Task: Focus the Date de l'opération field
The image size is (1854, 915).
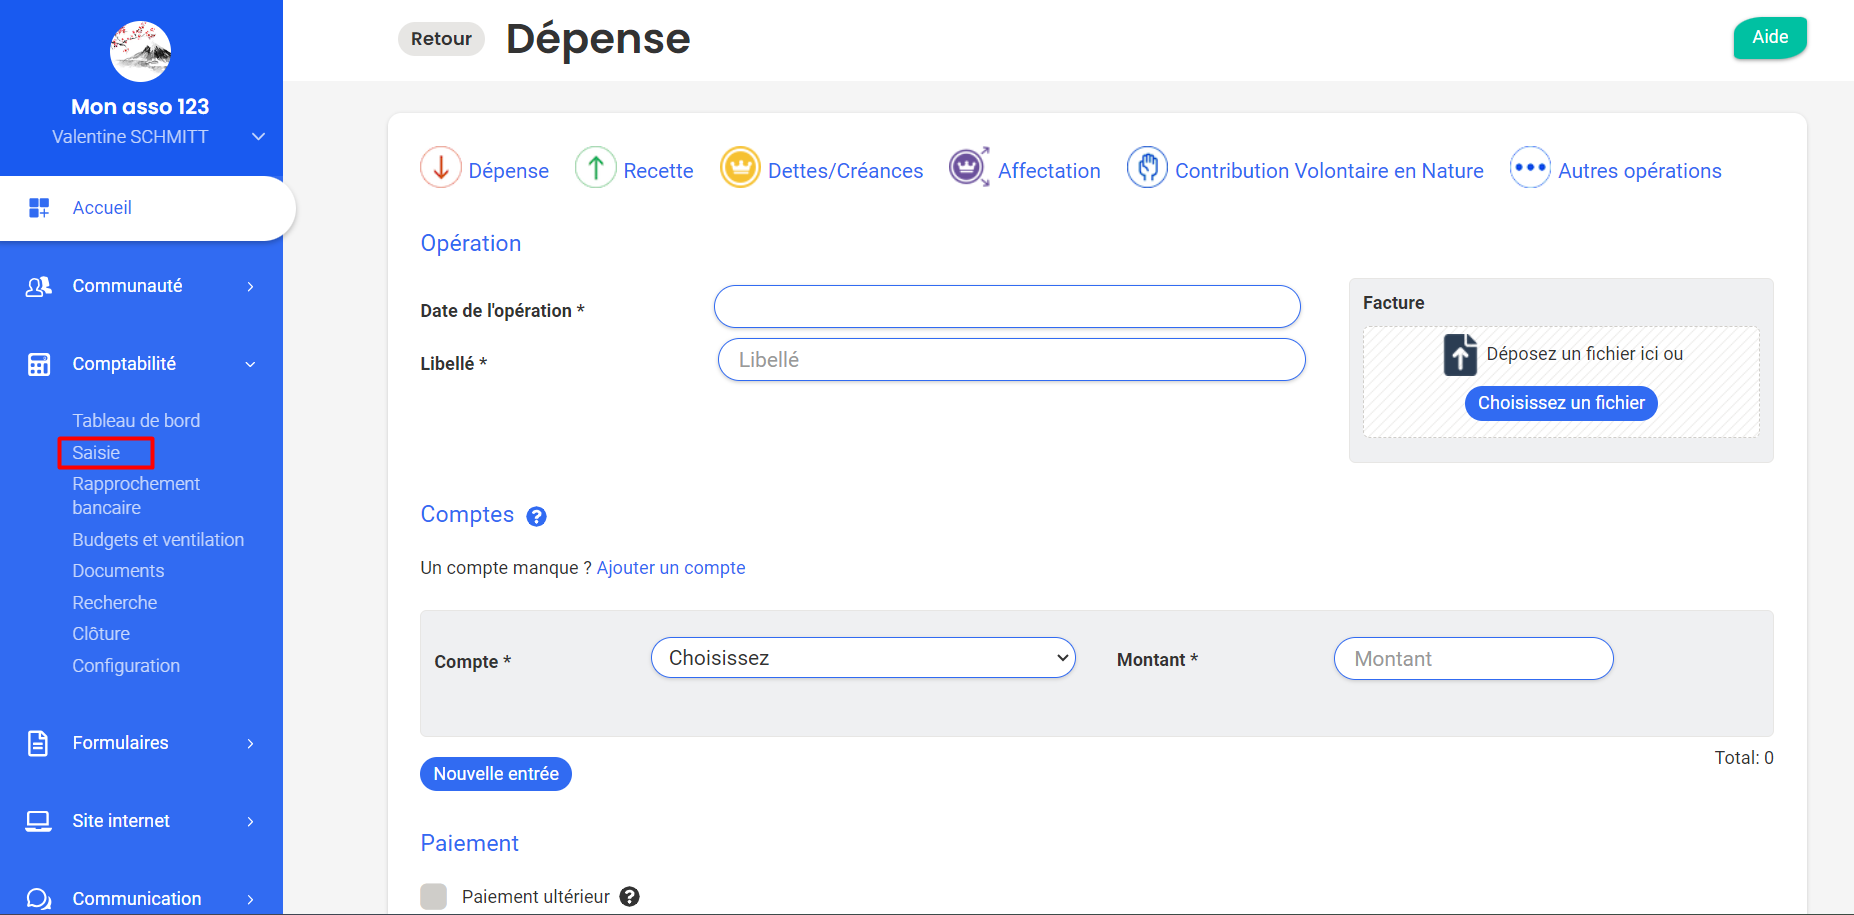Action: (1007, 306)
